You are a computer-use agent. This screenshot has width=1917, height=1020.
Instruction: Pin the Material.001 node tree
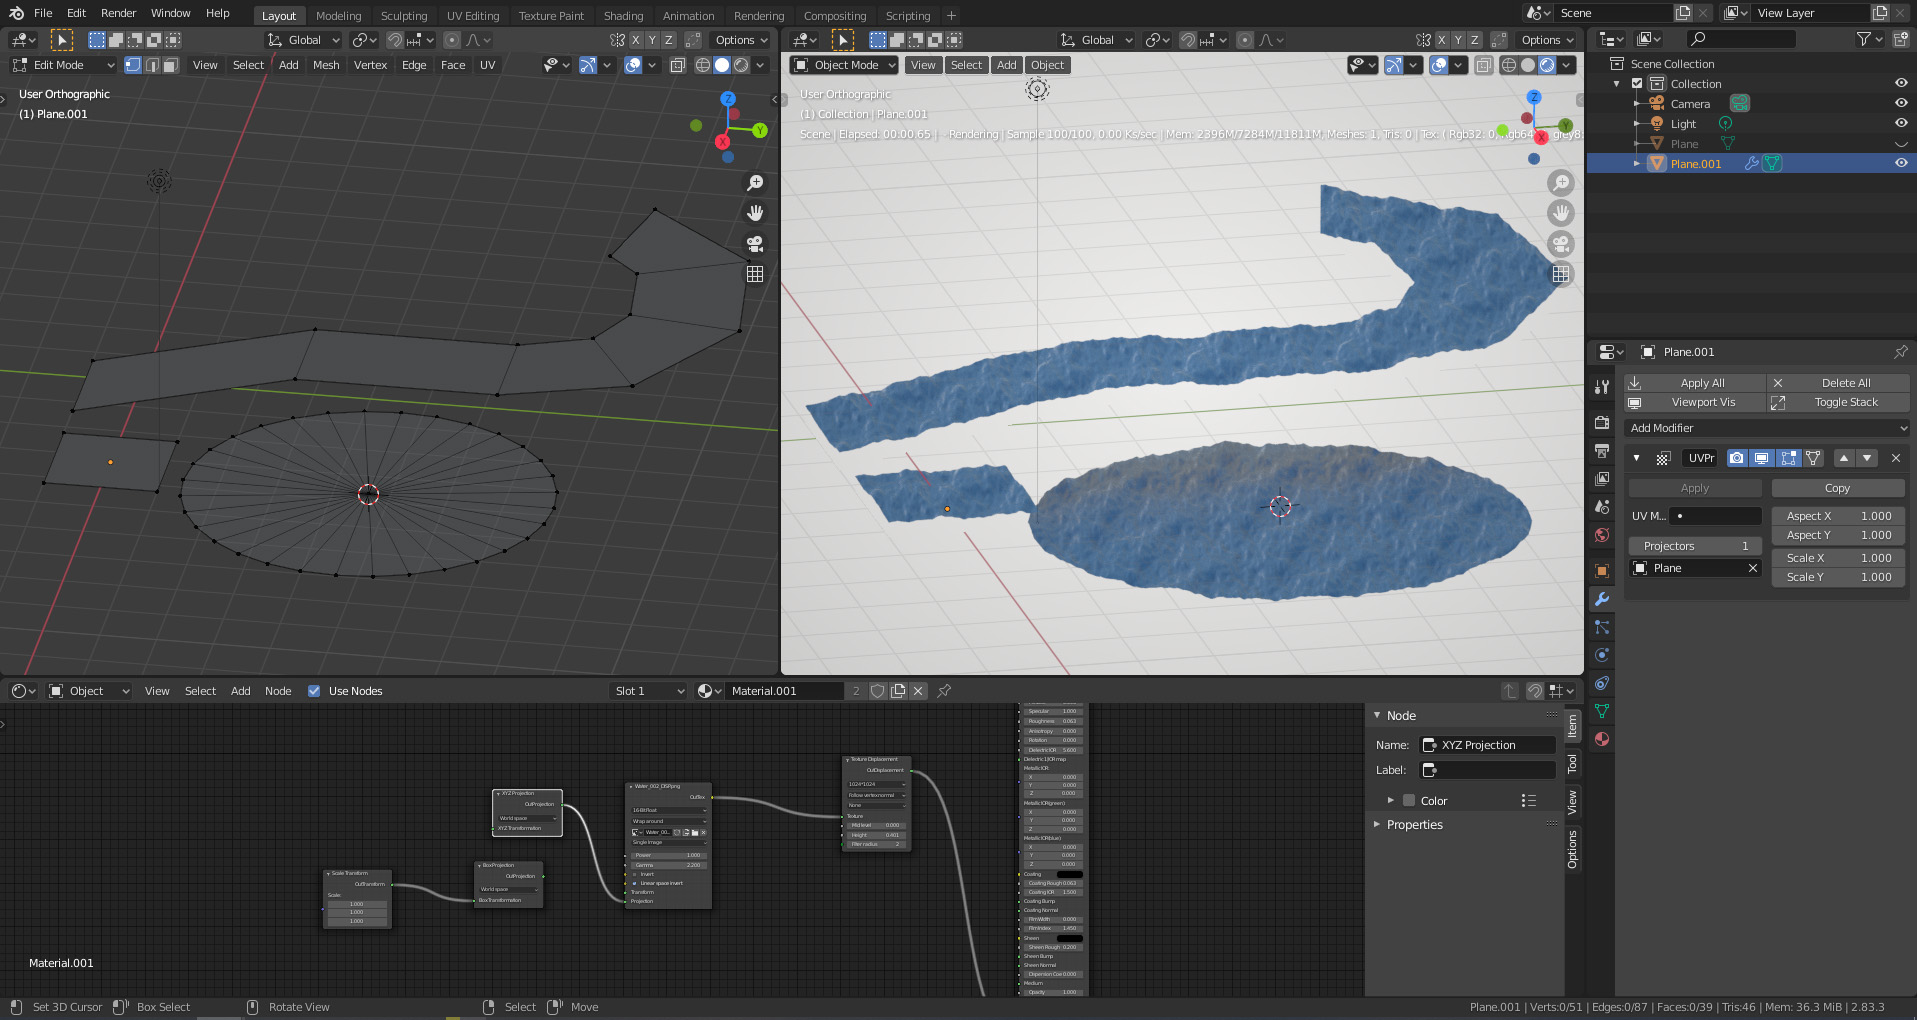(x=944, y=691)
